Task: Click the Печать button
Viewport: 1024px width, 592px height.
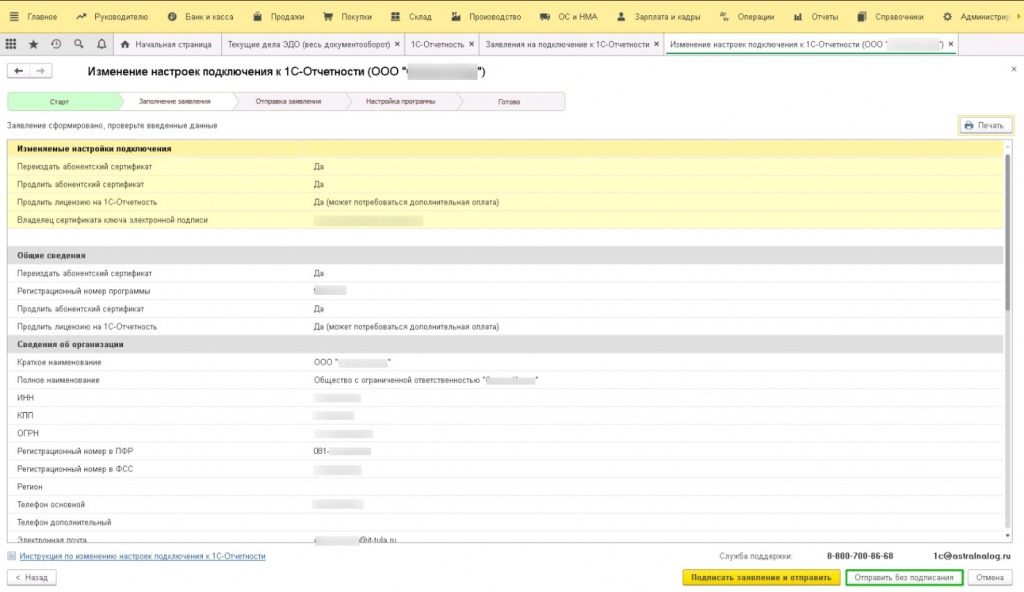Action: [x=985, y=125]
